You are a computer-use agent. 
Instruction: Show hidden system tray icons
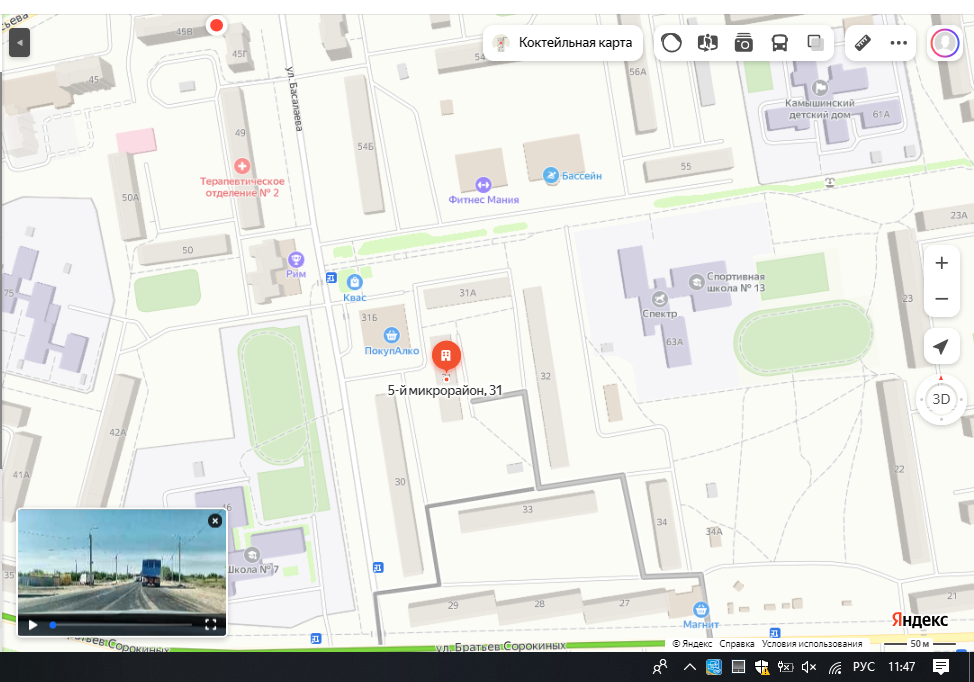(689, 667)
